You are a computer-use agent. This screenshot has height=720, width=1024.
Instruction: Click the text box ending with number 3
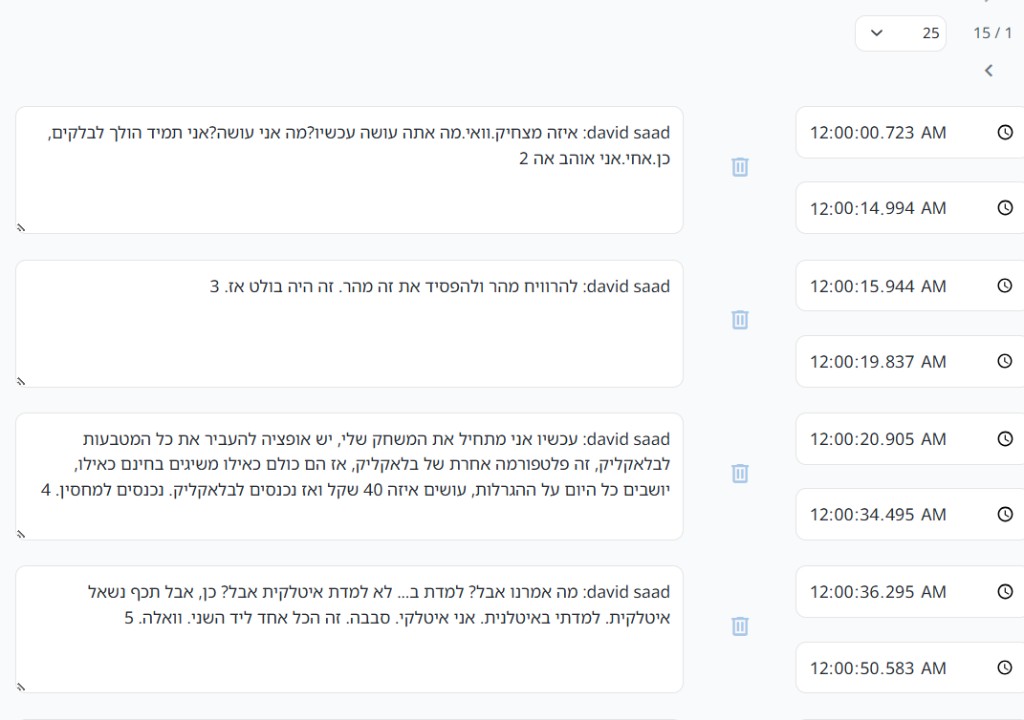tap(349, 323)
